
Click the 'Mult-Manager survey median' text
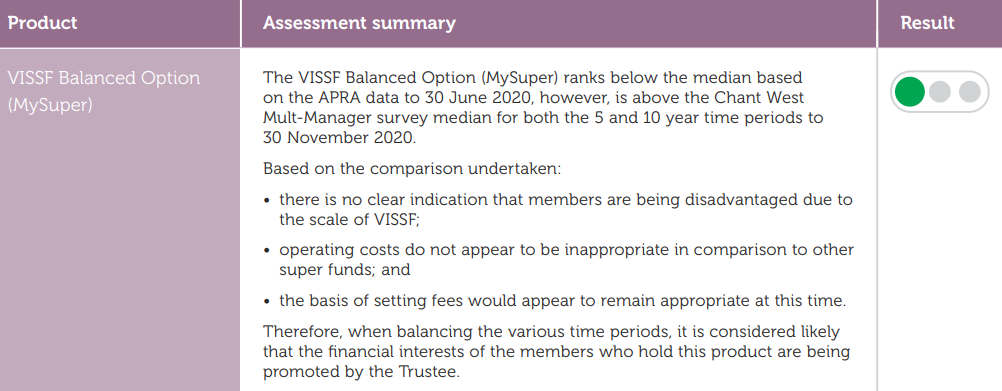coord(387,118)
